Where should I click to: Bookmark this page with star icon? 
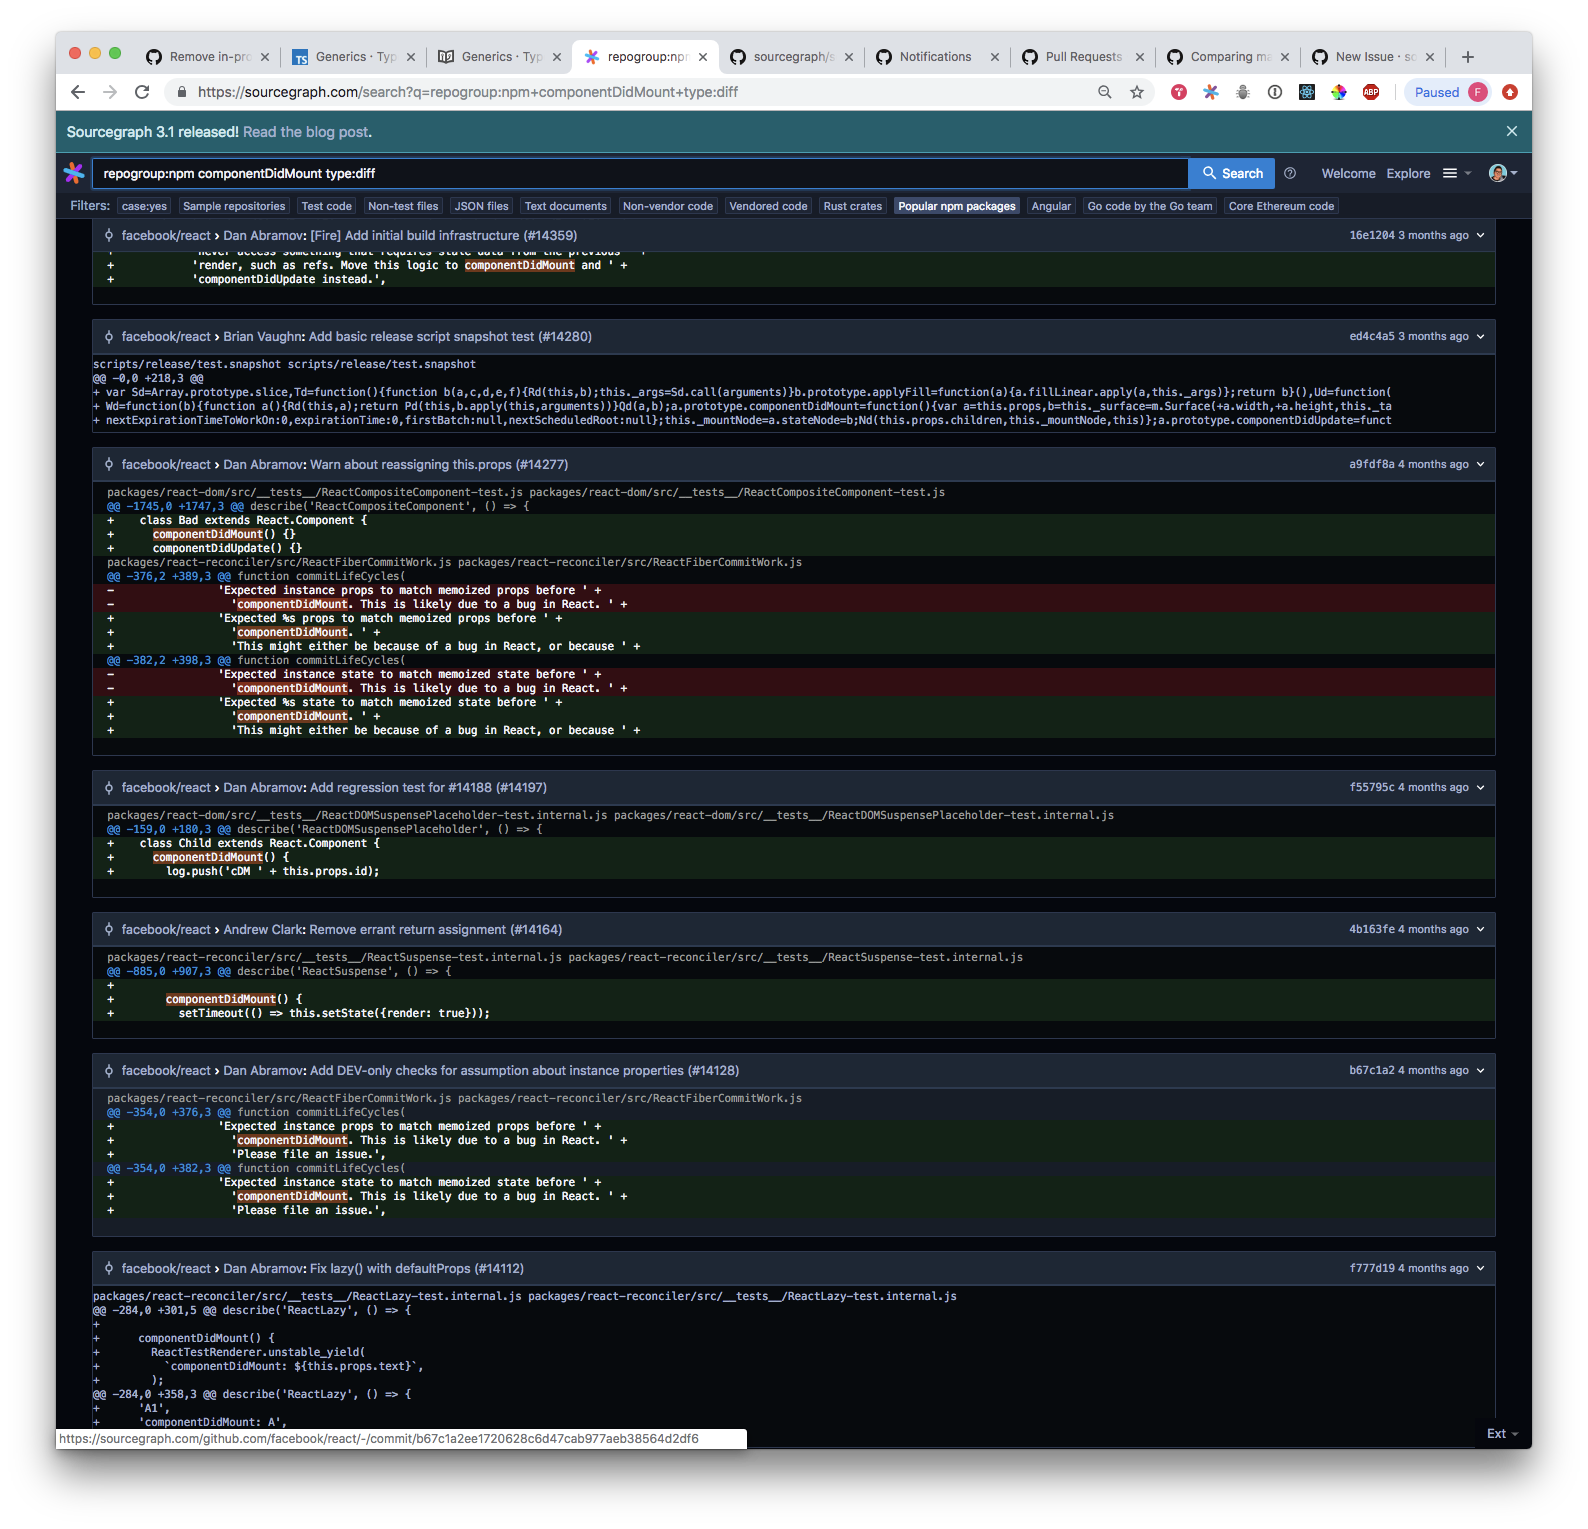coord(1137,92)
